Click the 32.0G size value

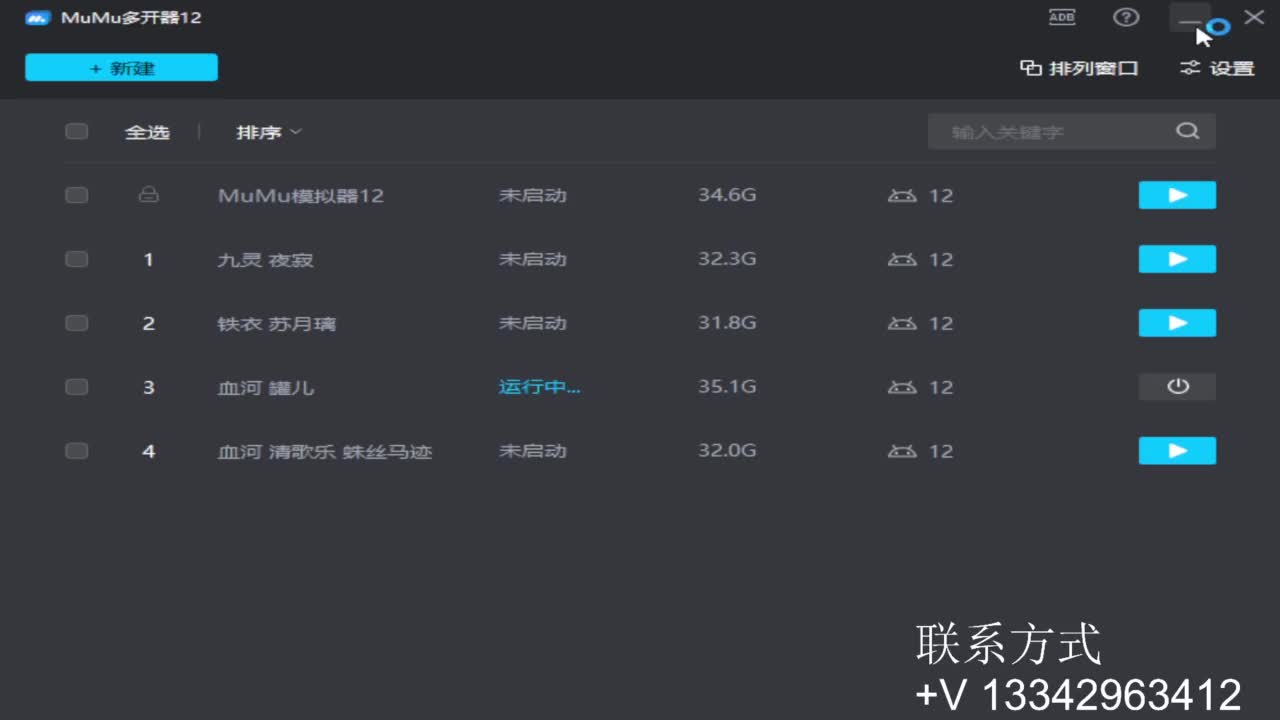coord(727,451)
